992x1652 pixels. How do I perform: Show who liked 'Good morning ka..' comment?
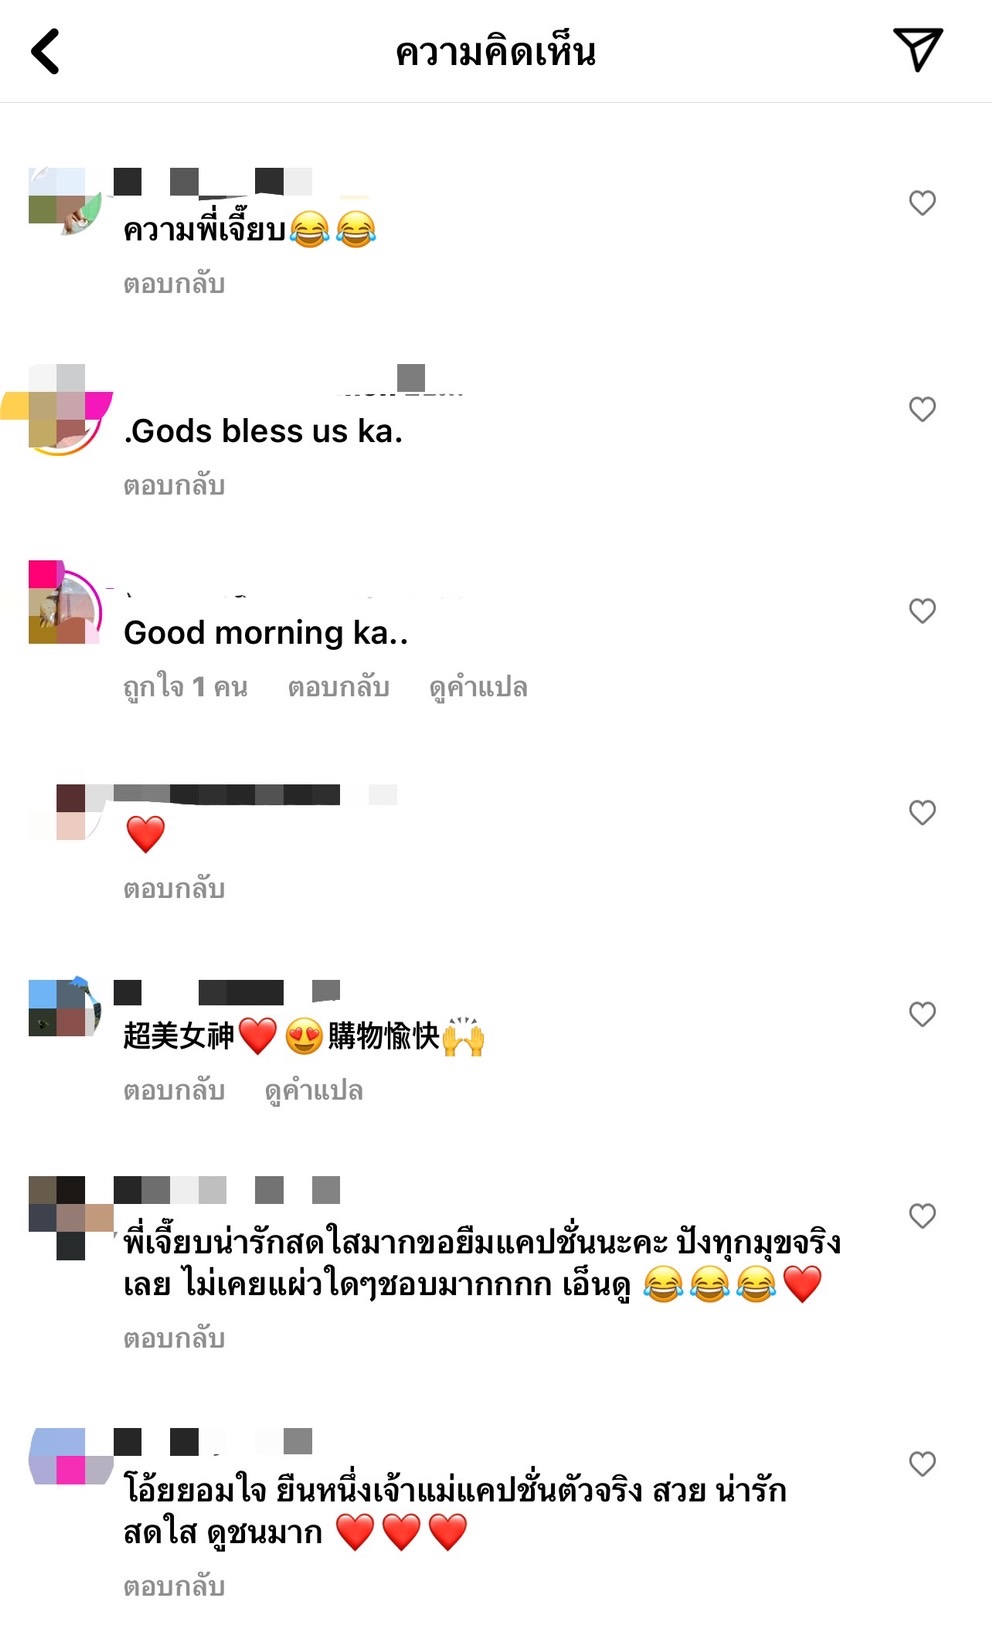(185, 687)
